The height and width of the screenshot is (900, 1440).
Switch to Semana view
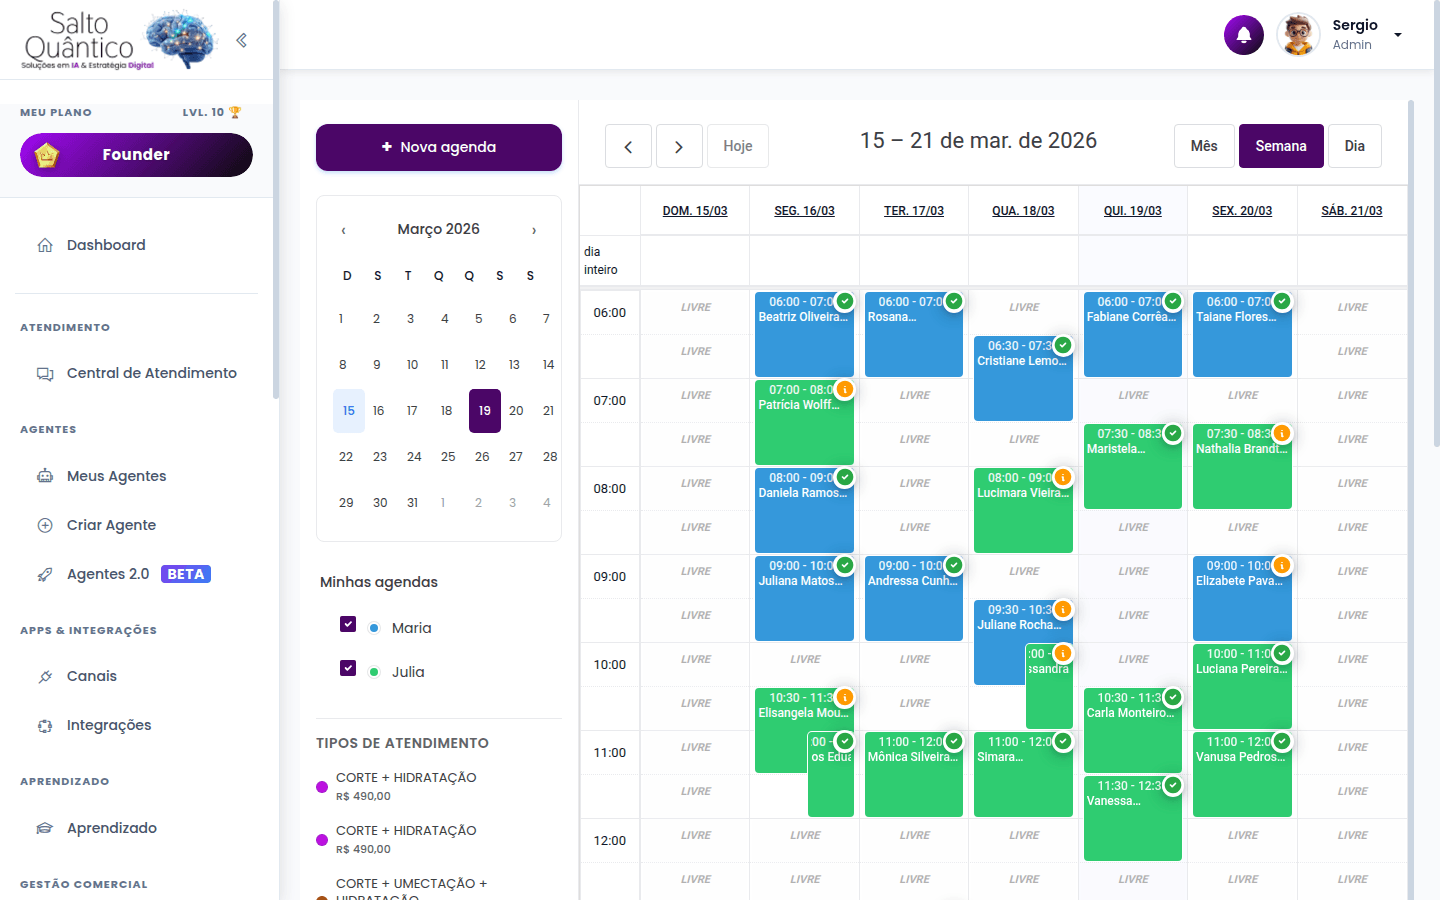(1281, 146)
